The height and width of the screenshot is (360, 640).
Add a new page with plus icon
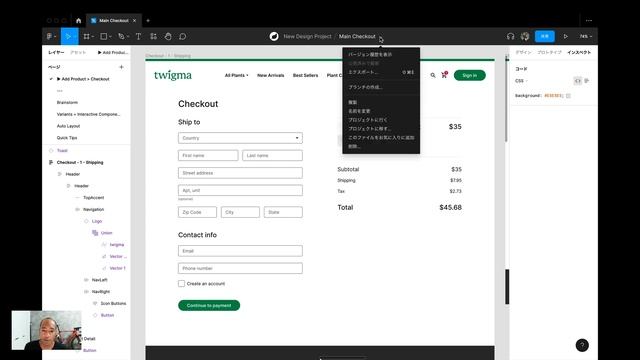(x=121, y=67)
